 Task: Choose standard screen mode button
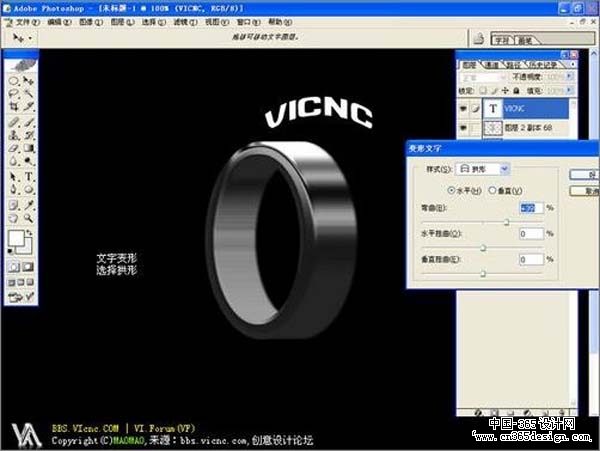coord(12,282)
